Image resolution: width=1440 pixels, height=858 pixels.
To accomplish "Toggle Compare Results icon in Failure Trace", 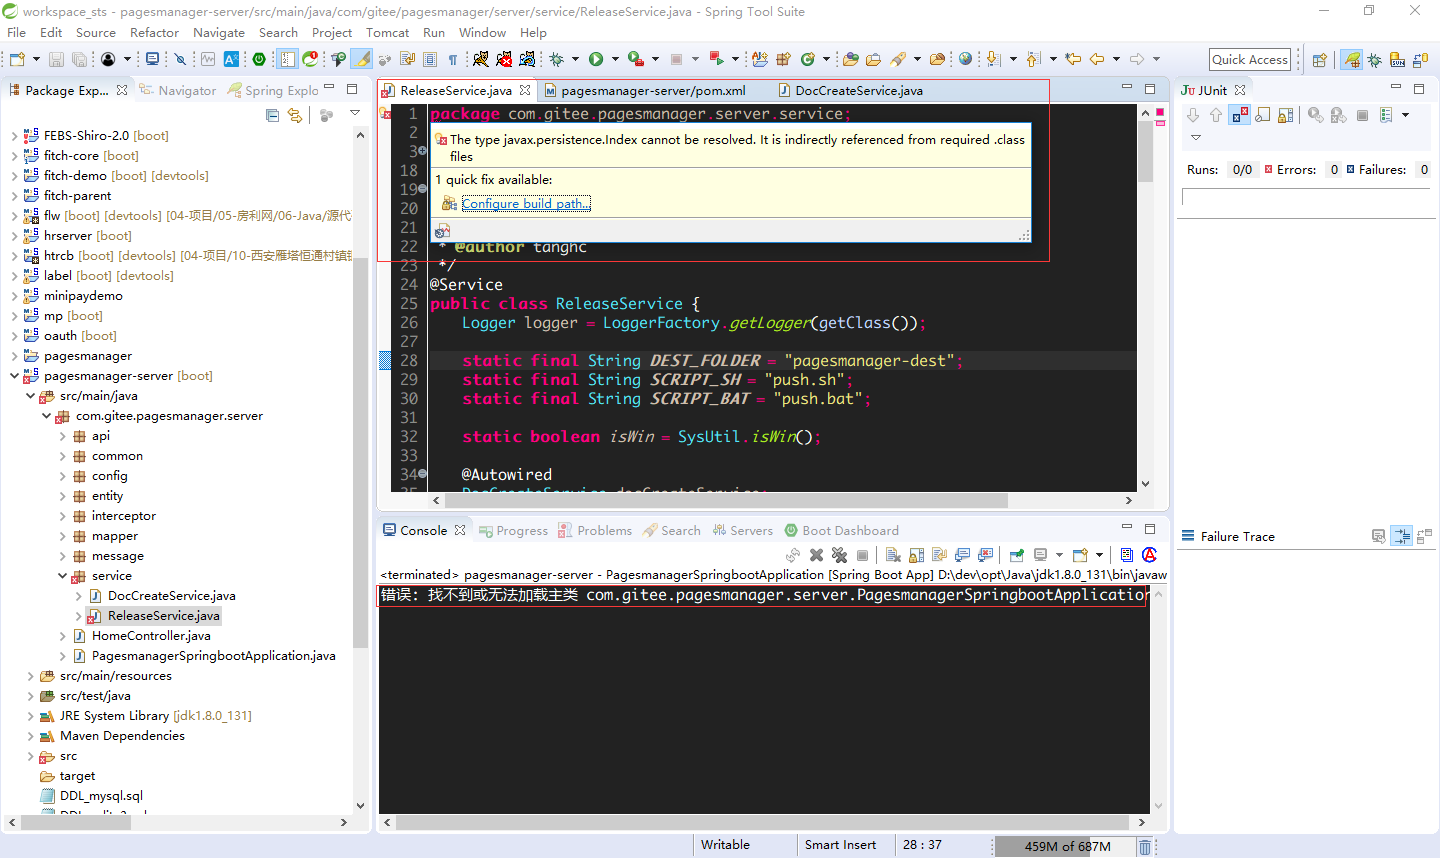I will pos(1424,537).
